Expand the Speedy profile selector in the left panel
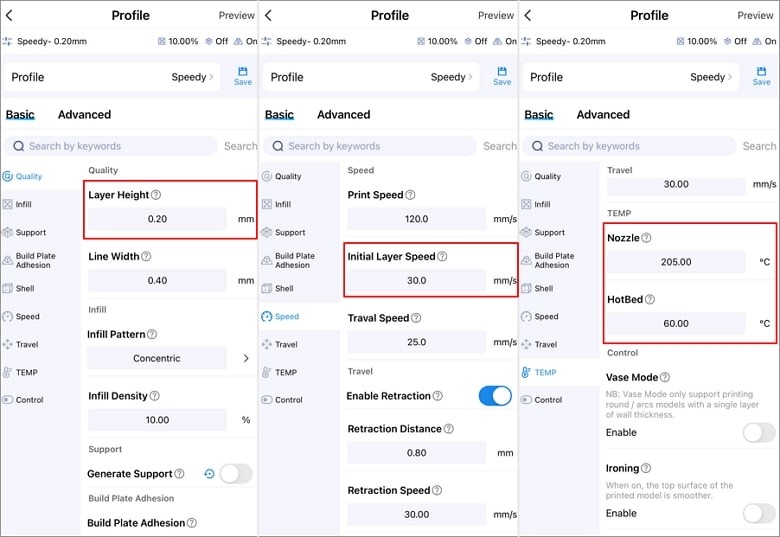 (192, 77)
